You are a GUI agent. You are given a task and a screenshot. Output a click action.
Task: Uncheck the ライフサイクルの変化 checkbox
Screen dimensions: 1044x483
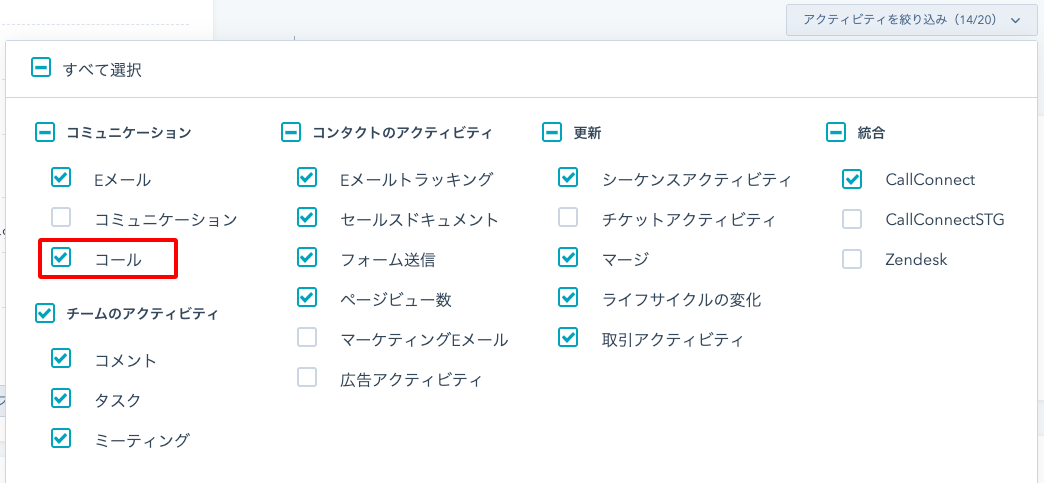point(568,297)
